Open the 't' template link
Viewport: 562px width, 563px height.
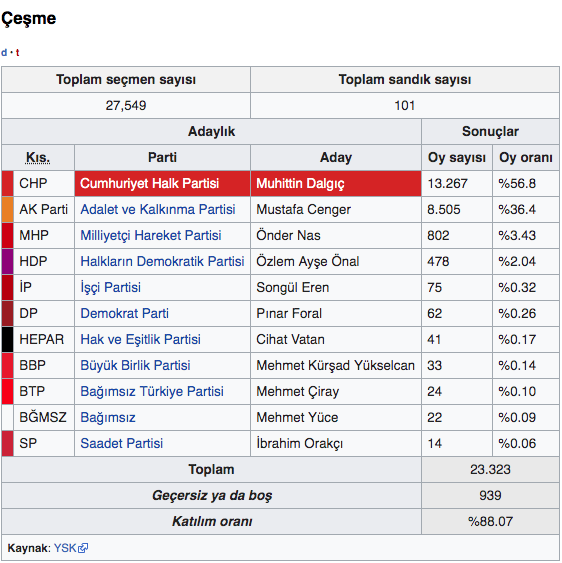click(17, 52)
